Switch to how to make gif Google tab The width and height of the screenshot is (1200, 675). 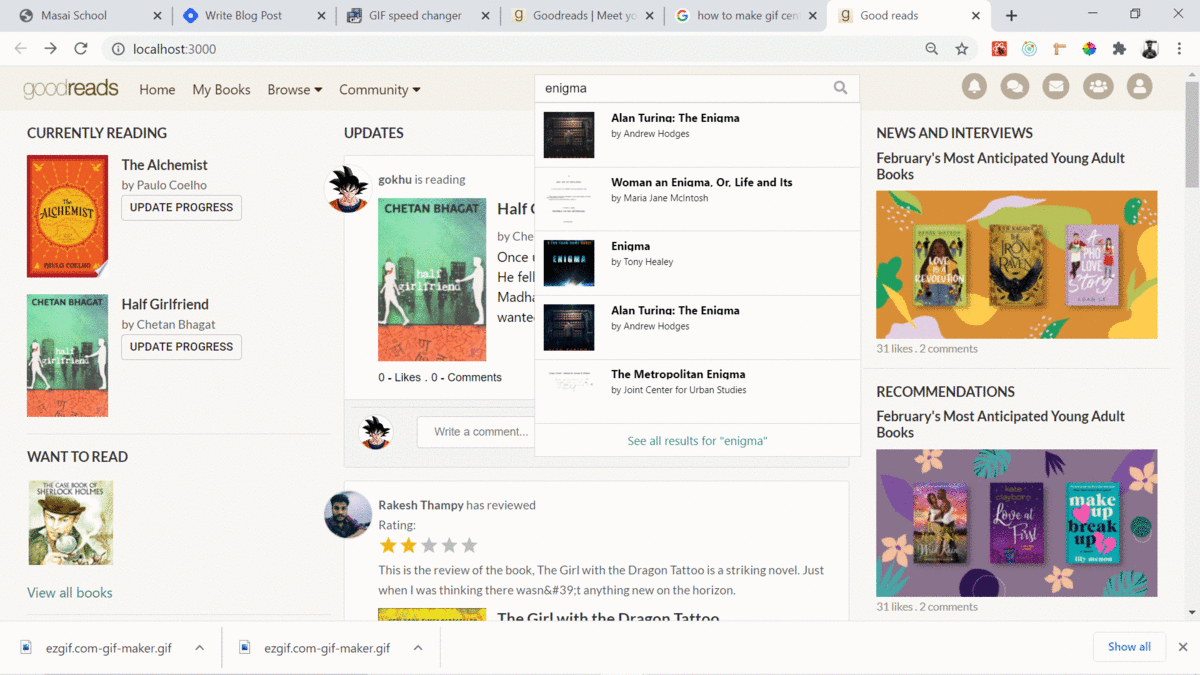coord(746,16)
